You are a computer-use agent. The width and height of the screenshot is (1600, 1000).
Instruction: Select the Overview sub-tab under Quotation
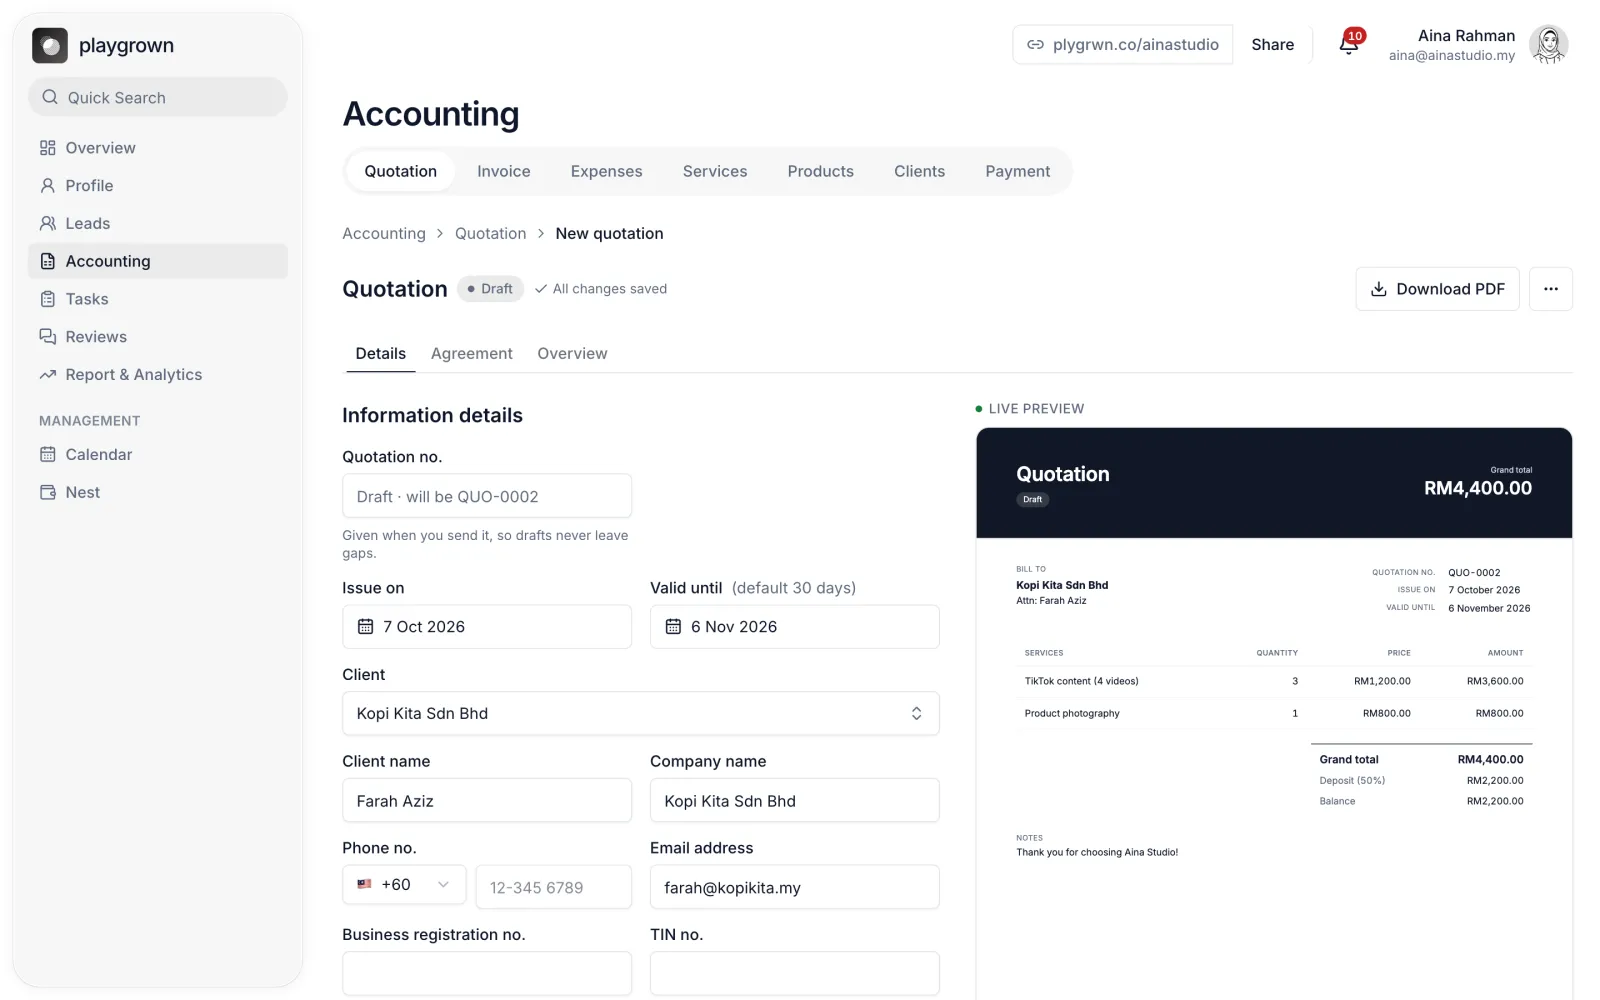572,354
